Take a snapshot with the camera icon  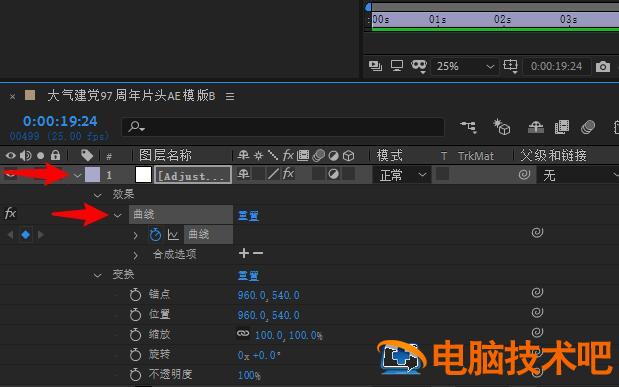click(x=602, y=66)
